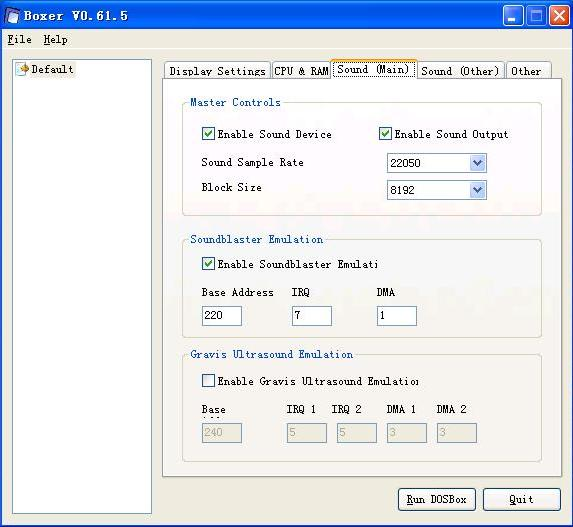Viewport: 573px width, 527px height.
Task: Switch to the Sound (Other) tab
Action: click(x=460, y=71)
